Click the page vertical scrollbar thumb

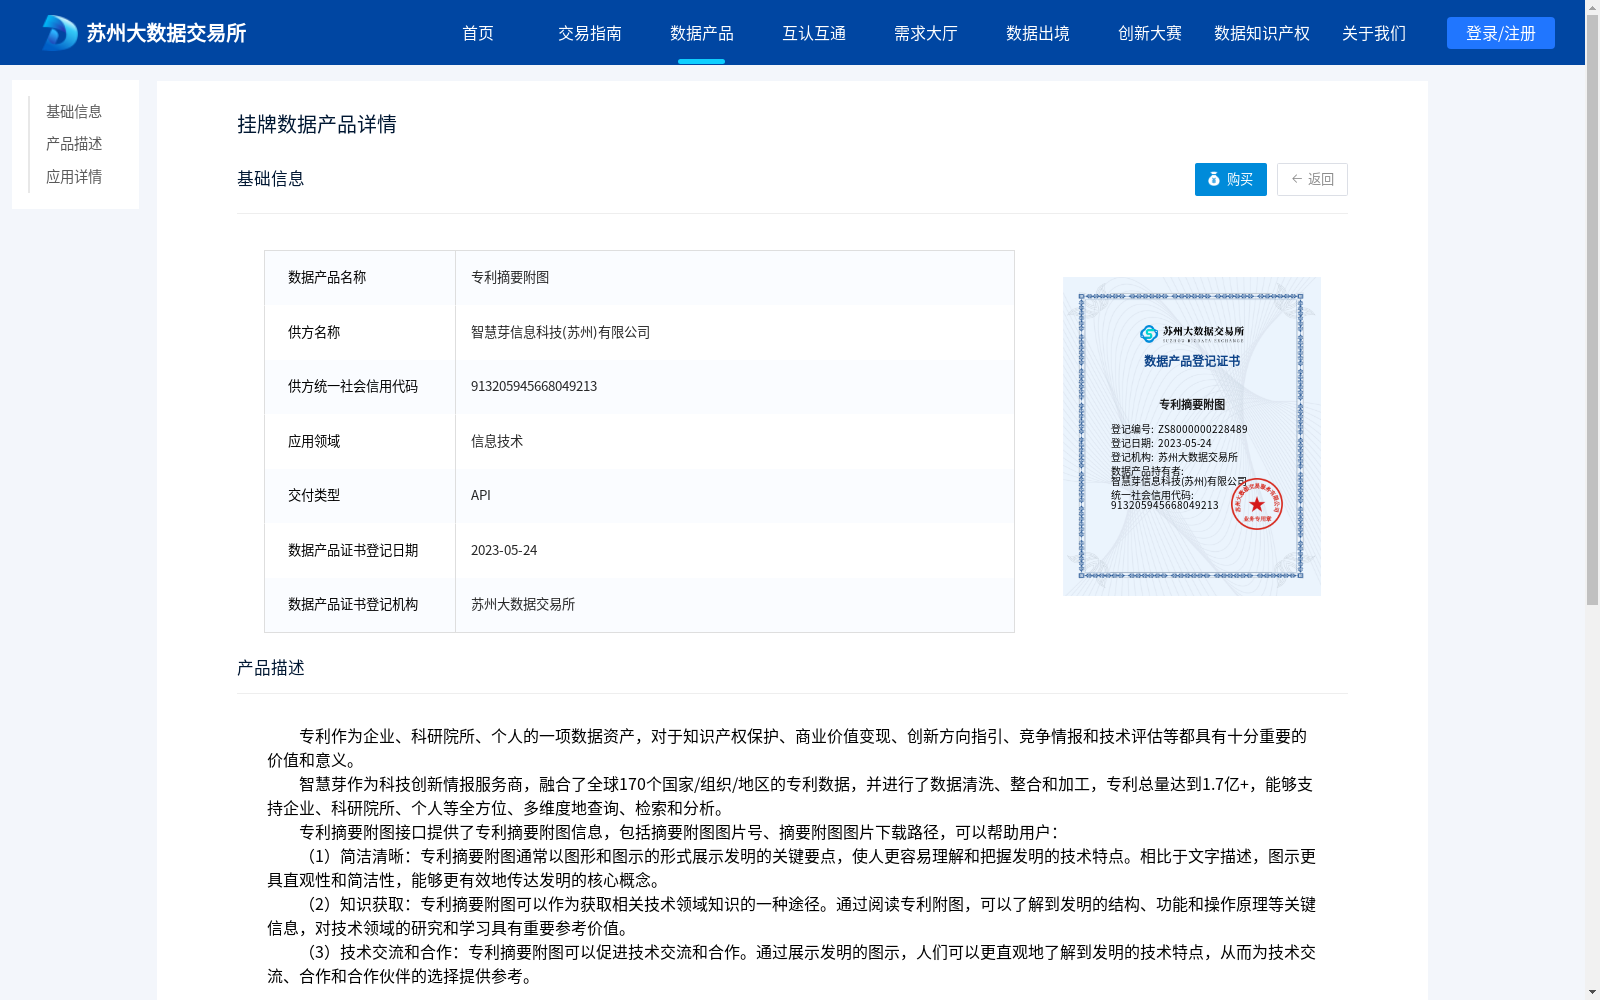pyautogui.click(x=1592, y=310)
